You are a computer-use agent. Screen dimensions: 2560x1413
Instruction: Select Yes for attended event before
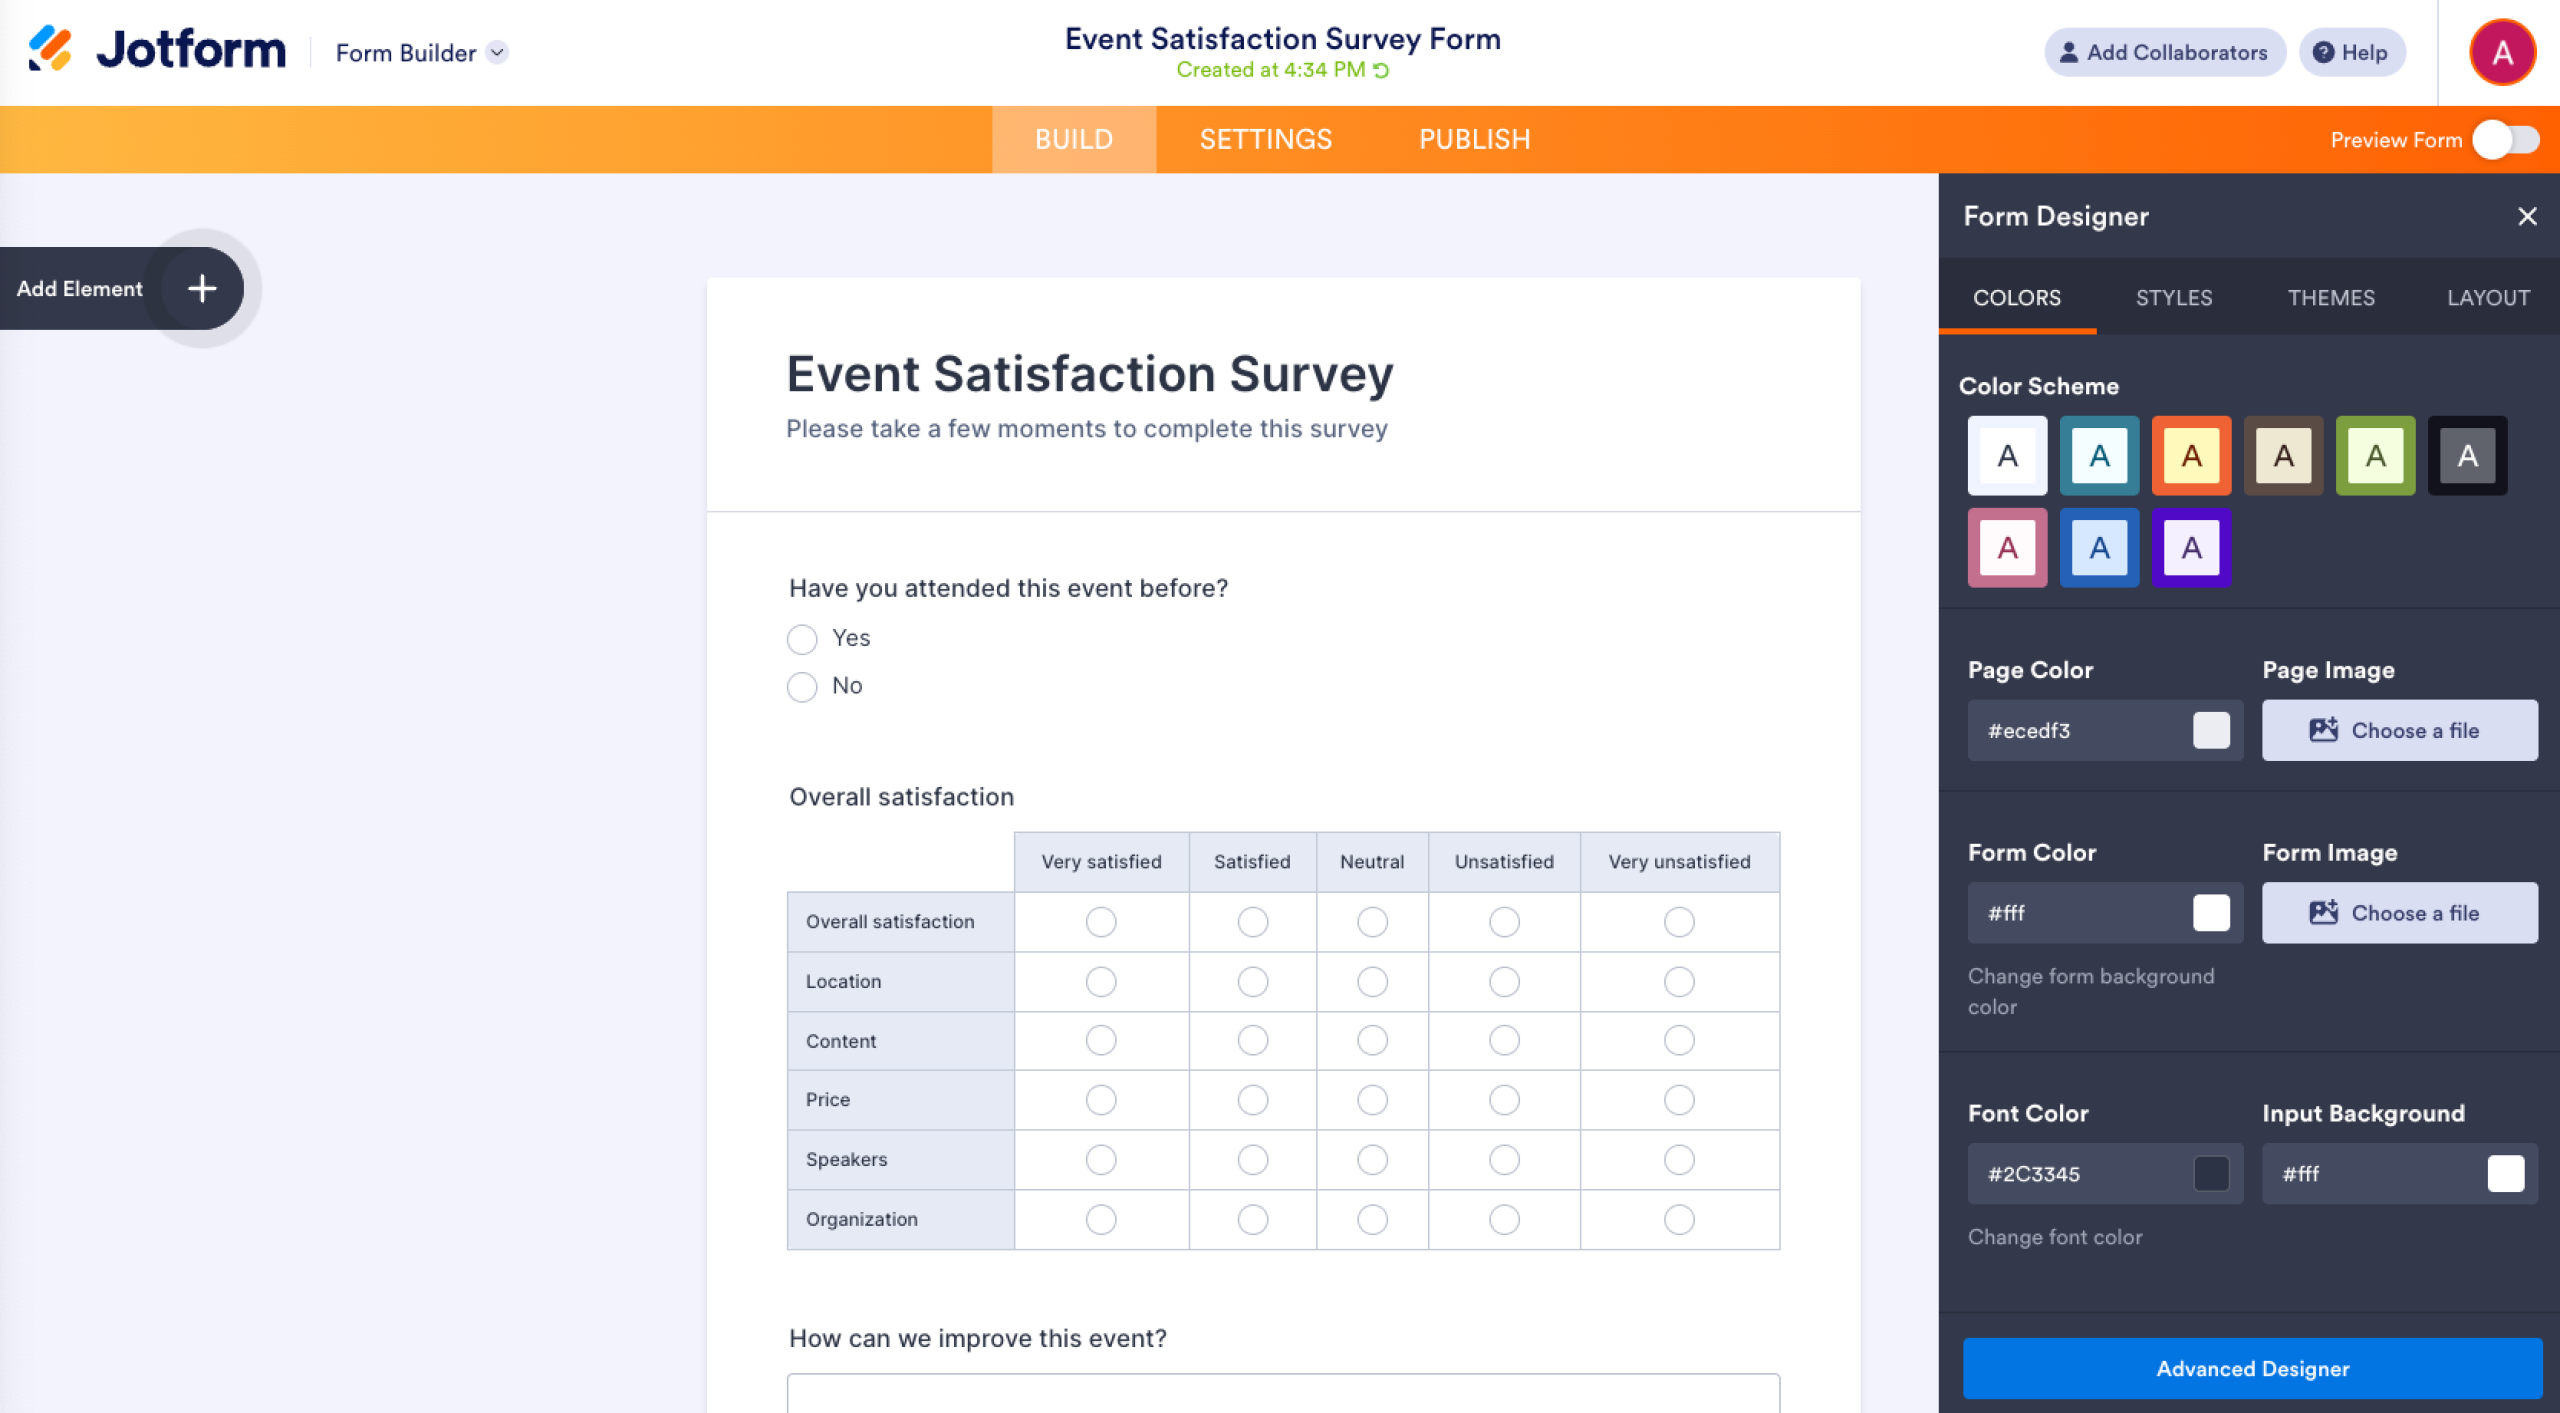point(802,639)
